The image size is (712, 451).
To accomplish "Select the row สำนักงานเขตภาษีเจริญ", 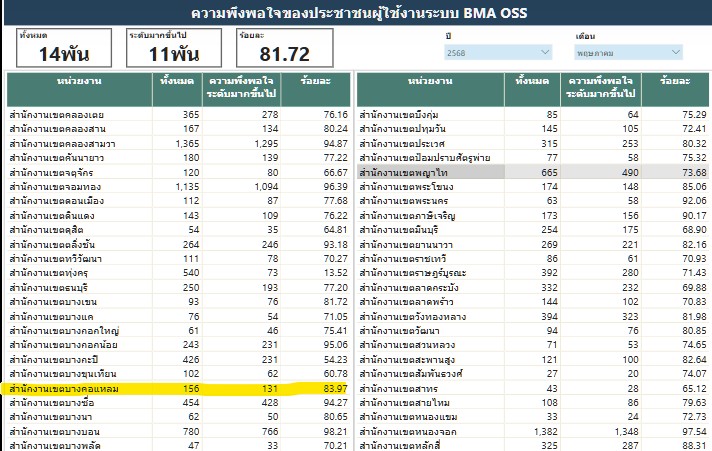I will click(x=533, y=215).
